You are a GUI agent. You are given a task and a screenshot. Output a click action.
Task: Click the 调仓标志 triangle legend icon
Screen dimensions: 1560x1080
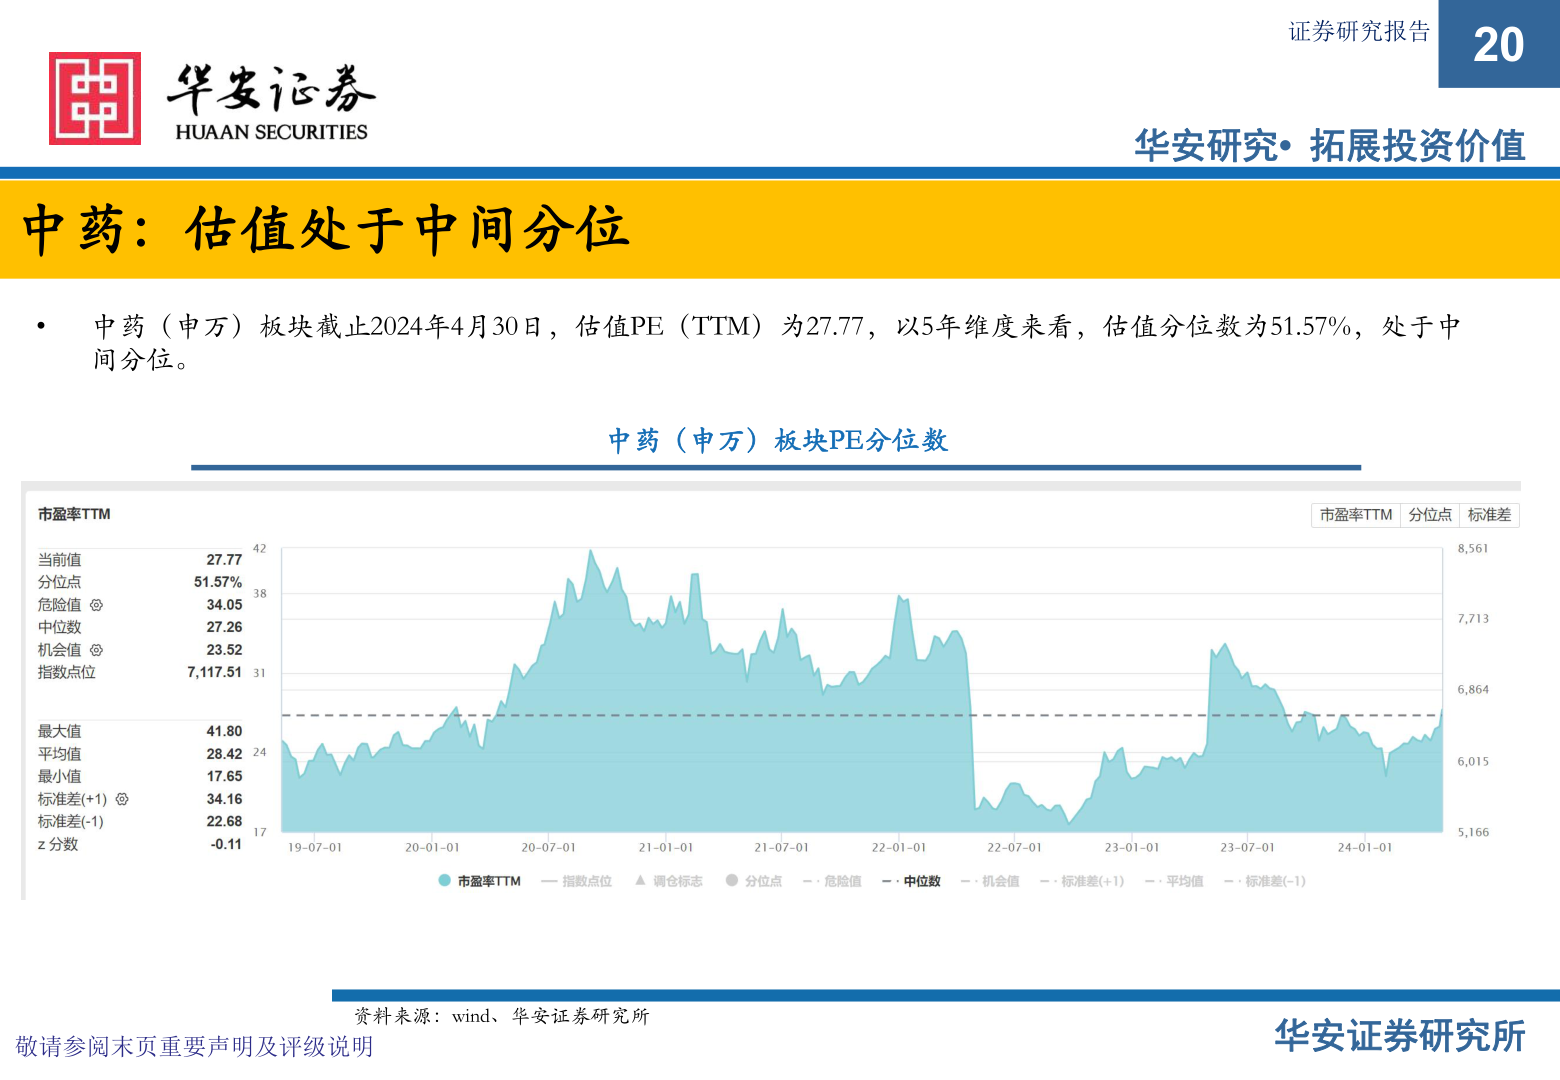[x=637, y=881]
